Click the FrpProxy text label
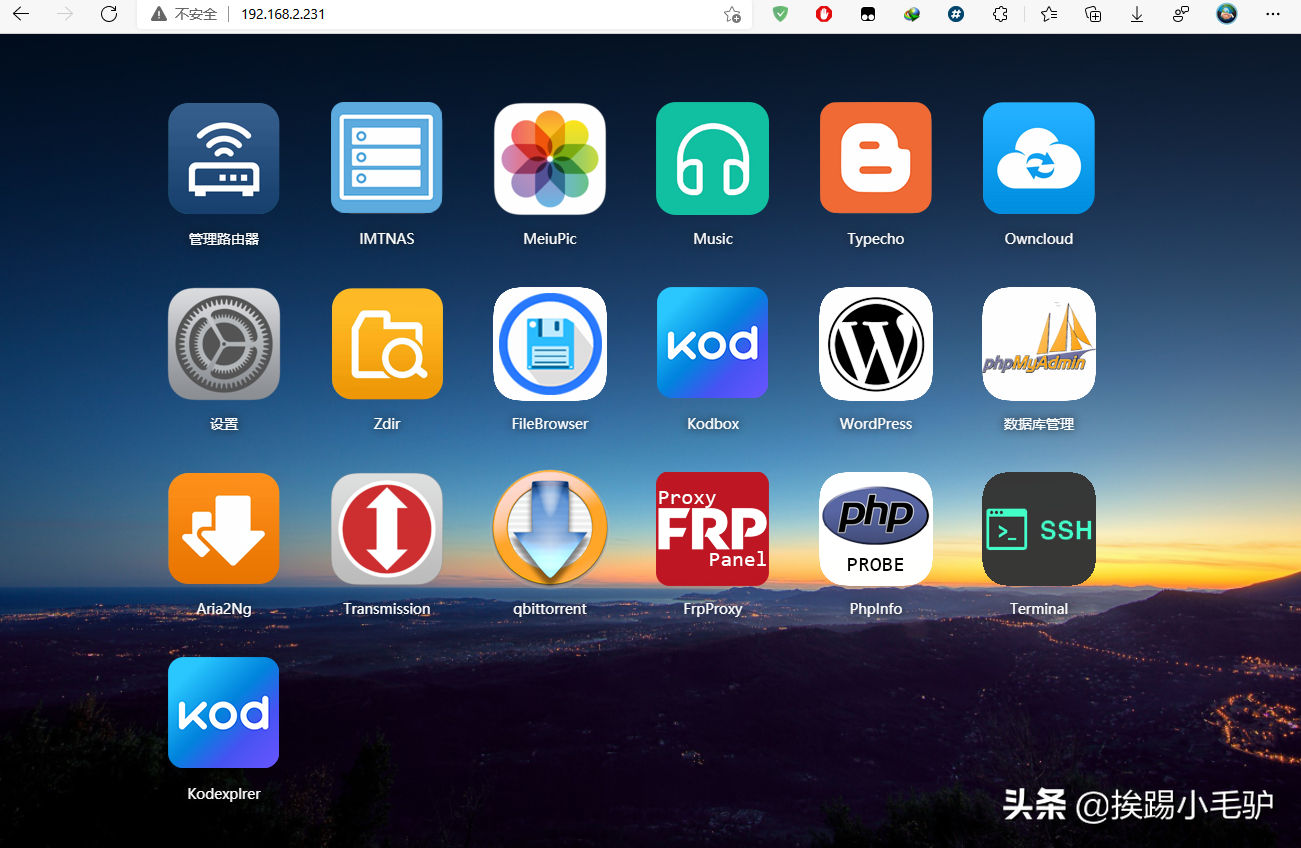1301x848 pixels. [713, 609]
